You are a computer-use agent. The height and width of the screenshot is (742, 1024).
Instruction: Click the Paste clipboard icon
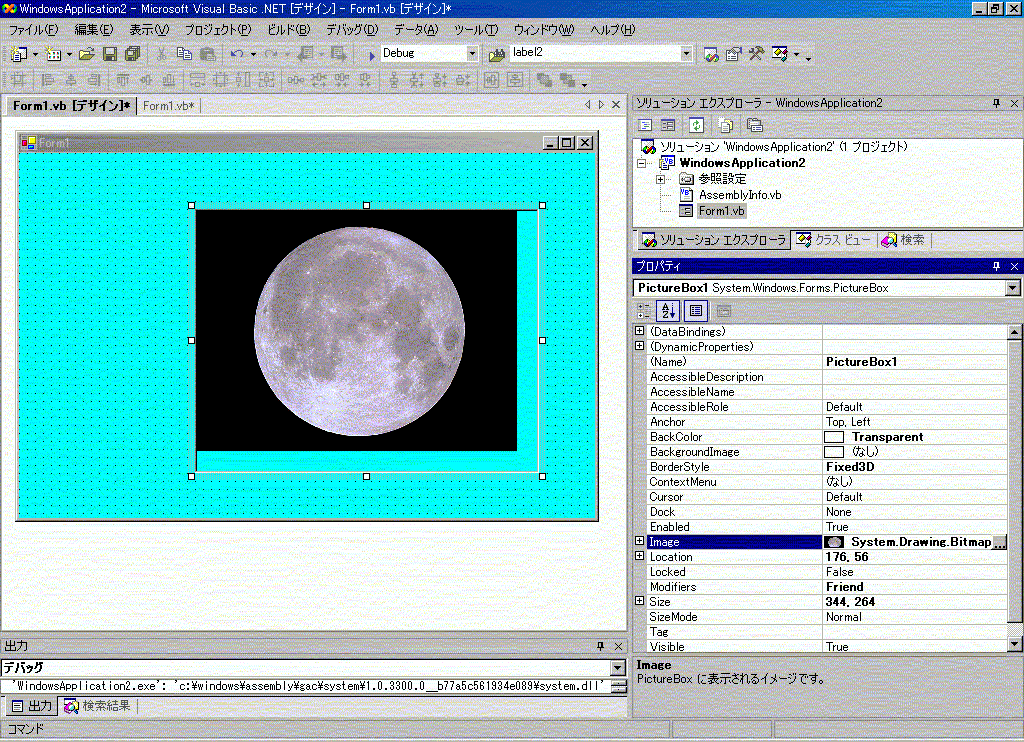point(208,54)
